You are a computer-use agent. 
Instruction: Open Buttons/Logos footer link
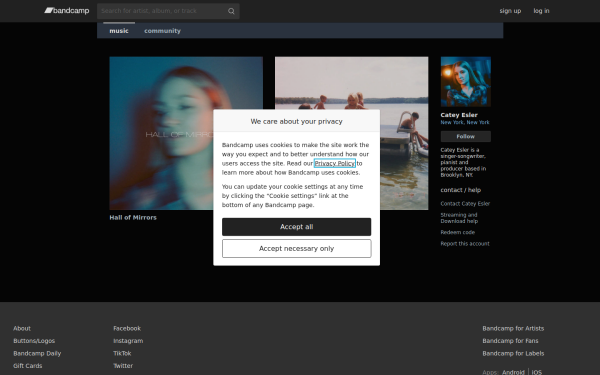34,341
